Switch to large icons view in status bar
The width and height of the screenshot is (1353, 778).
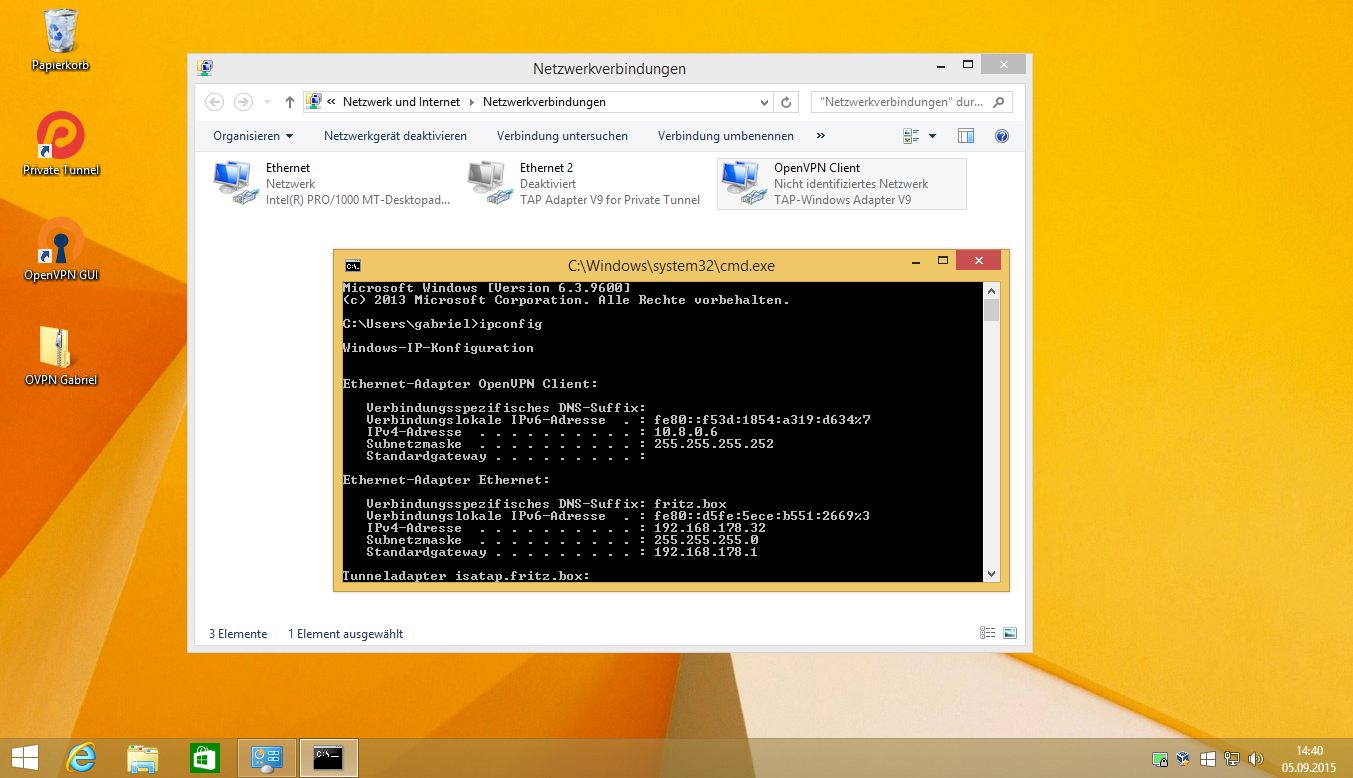1010,633
